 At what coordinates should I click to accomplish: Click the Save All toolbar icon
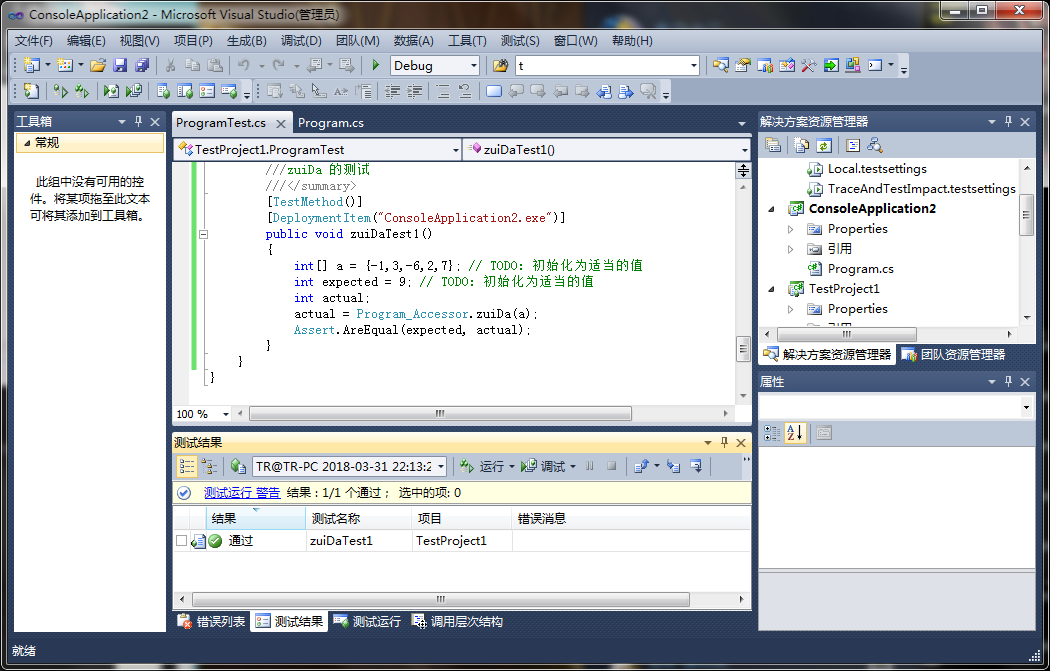141,65
